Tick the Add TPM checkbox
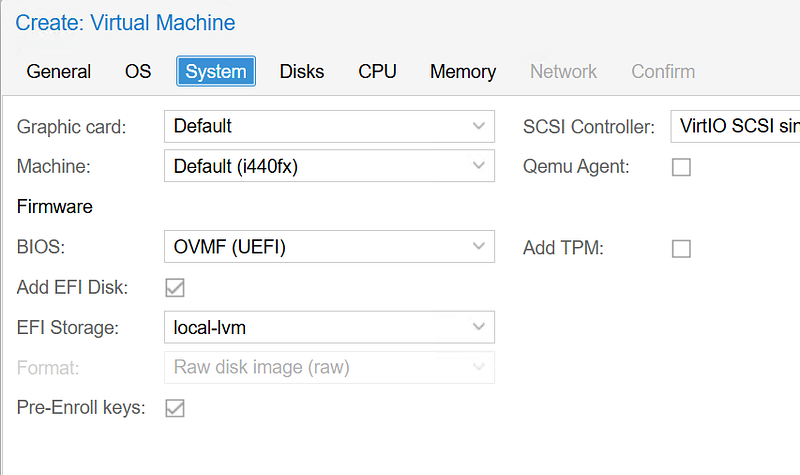Screen dimensions: 800x475 (681, 248)
